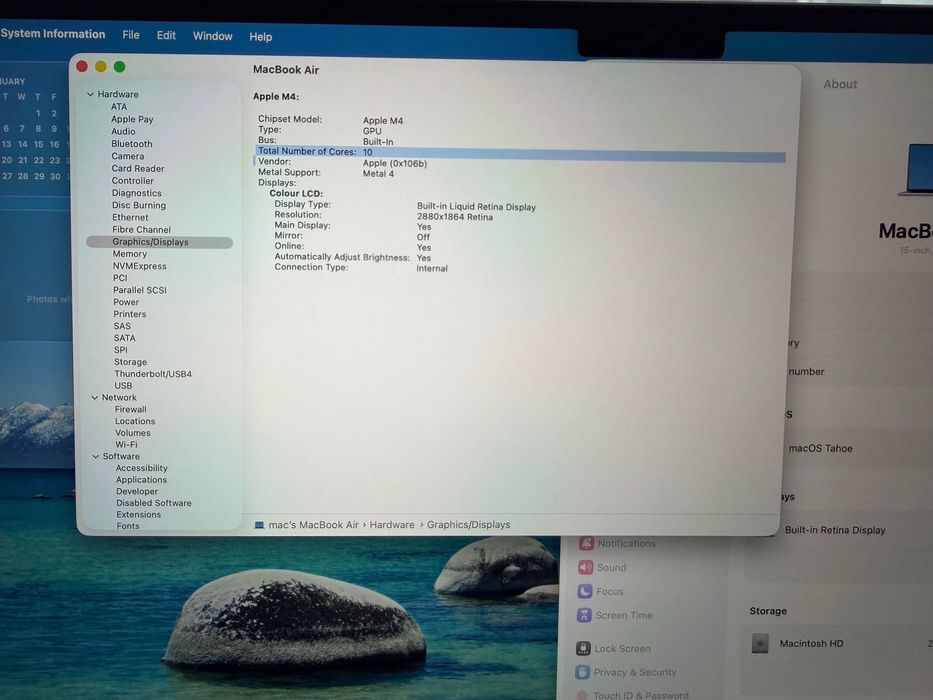The image size is (933, 700).
Task: Open the Screen Time hourglass icon
Action: click(x=584, y=615)
